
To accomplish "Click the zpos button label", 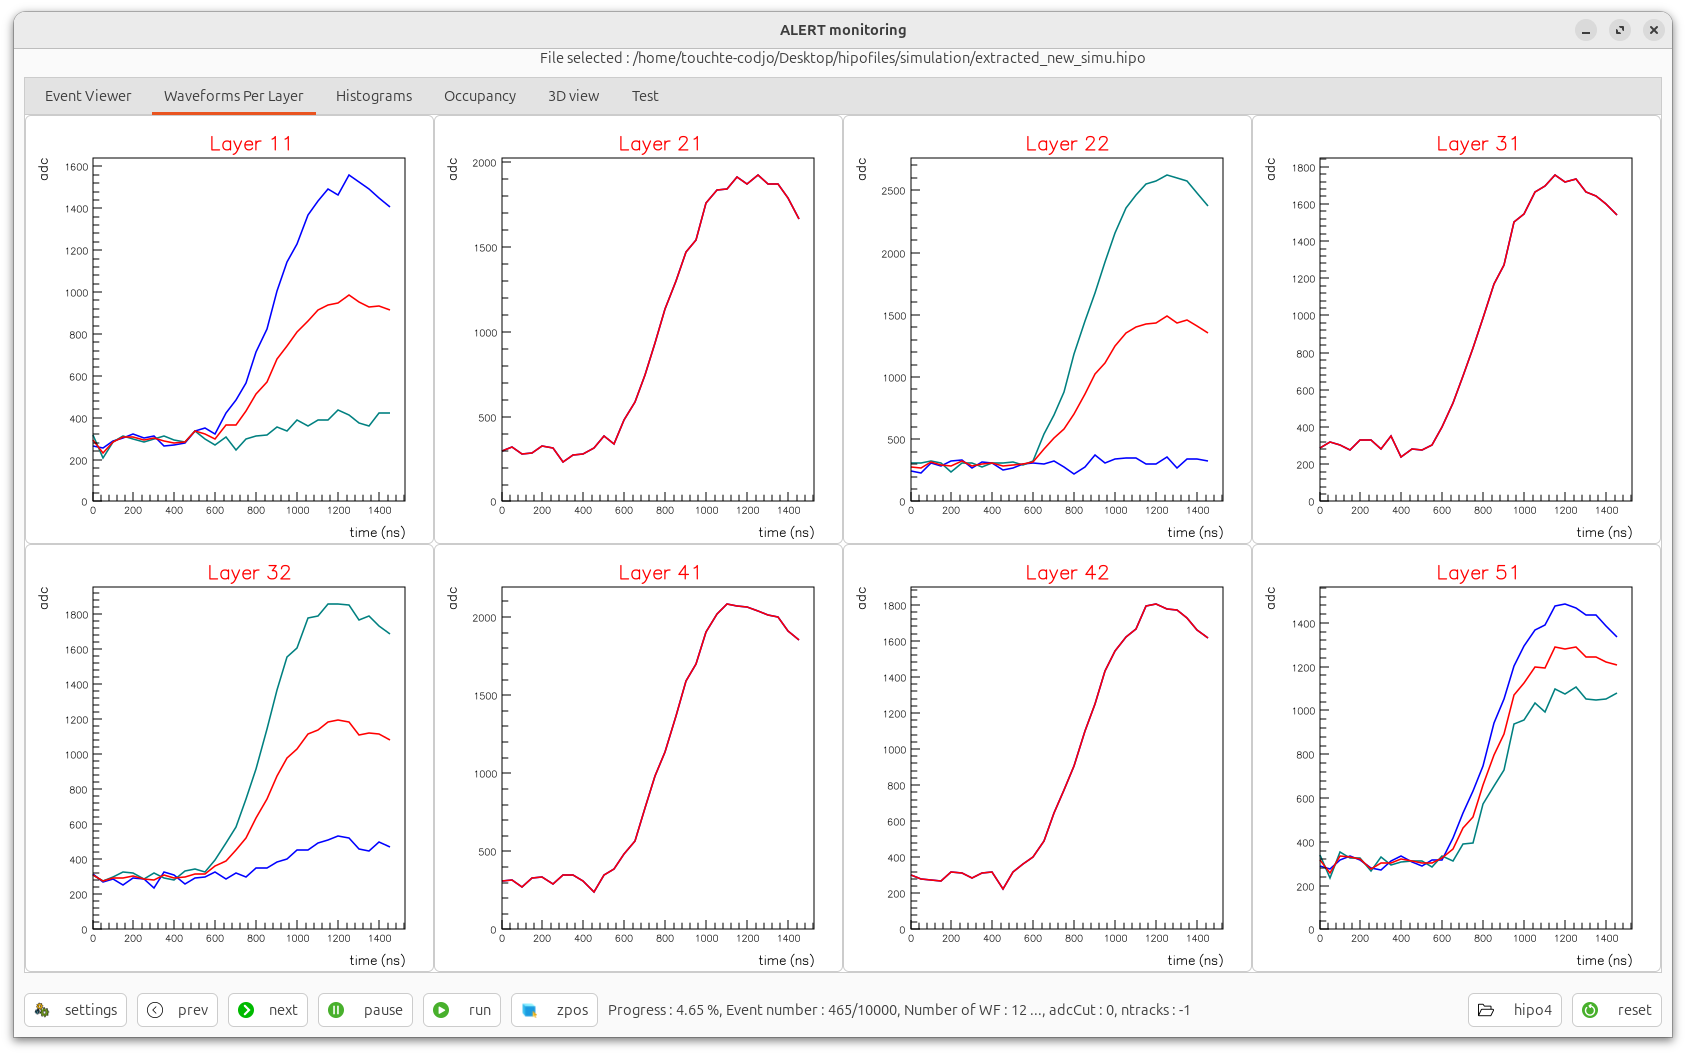I will pos(572,1010).
